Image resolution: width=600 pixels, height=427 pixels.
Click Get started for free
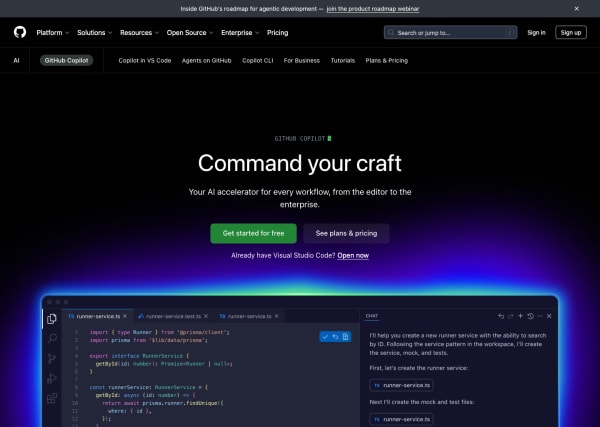click(x=253, y=233)
